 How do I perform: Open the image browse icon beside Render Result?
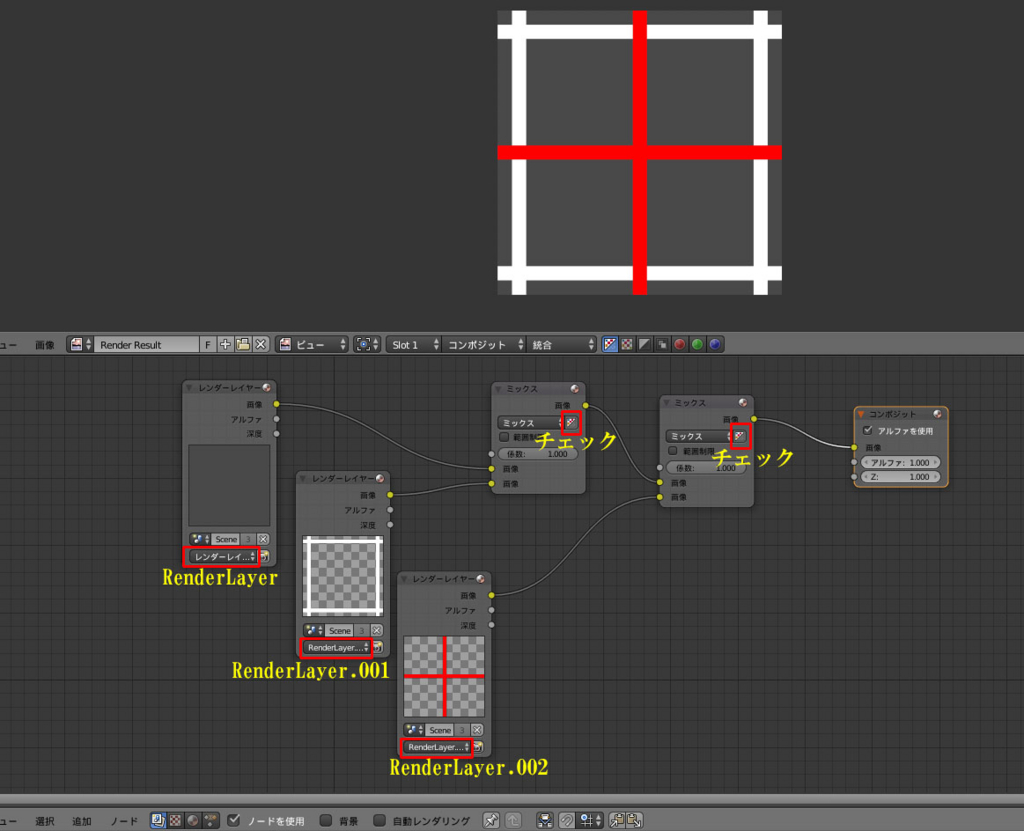coord(81,344)
